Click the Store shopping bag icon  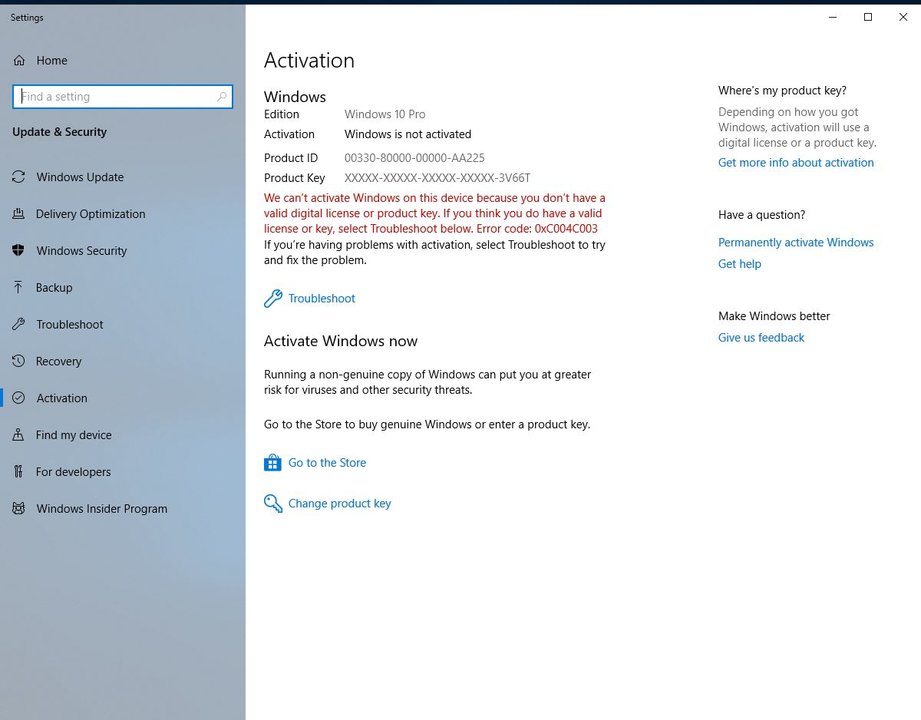273,463
